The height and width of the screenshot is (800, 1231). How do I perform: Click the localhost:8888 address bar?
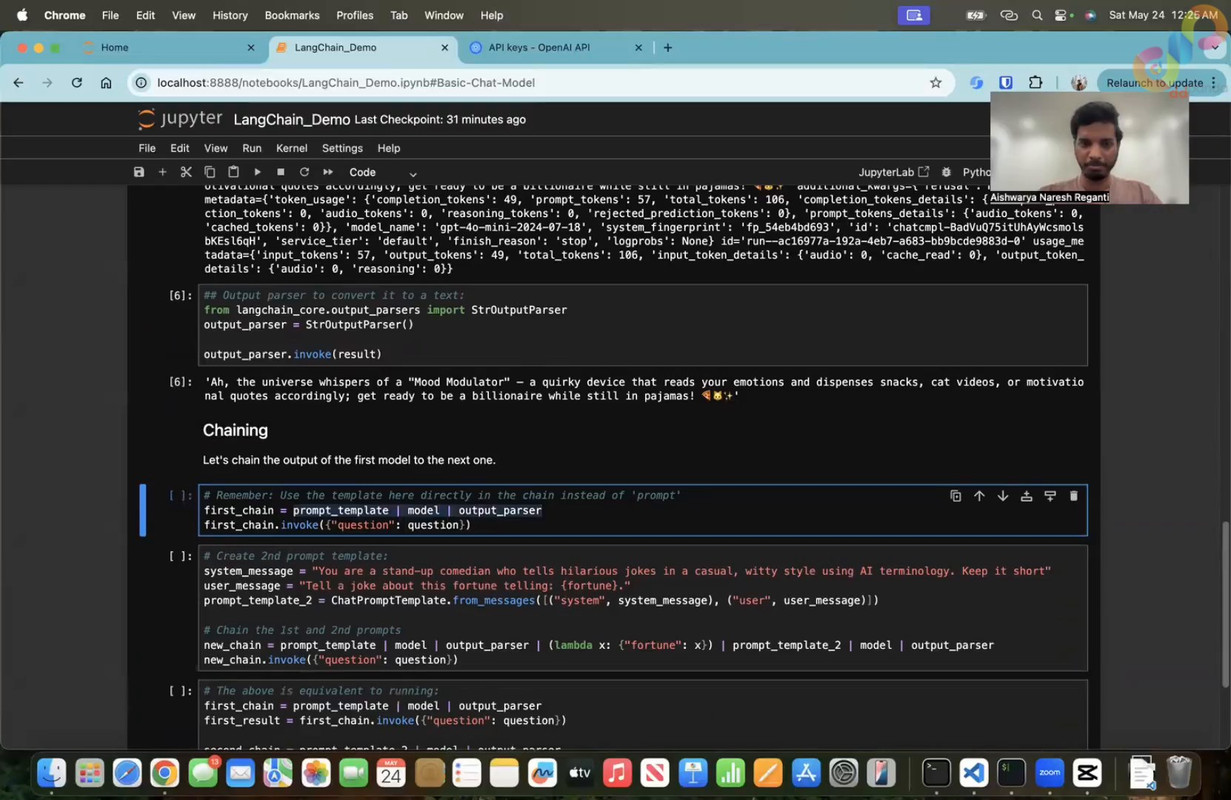(540, 83)
